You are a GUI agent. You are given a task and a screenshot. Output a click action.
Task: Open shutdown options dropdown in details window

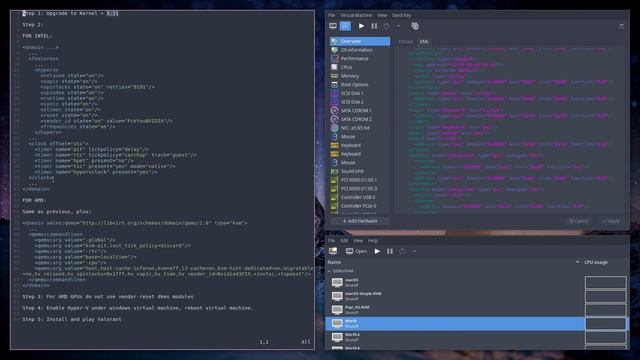pyautogui.click(x=398, y=26)
